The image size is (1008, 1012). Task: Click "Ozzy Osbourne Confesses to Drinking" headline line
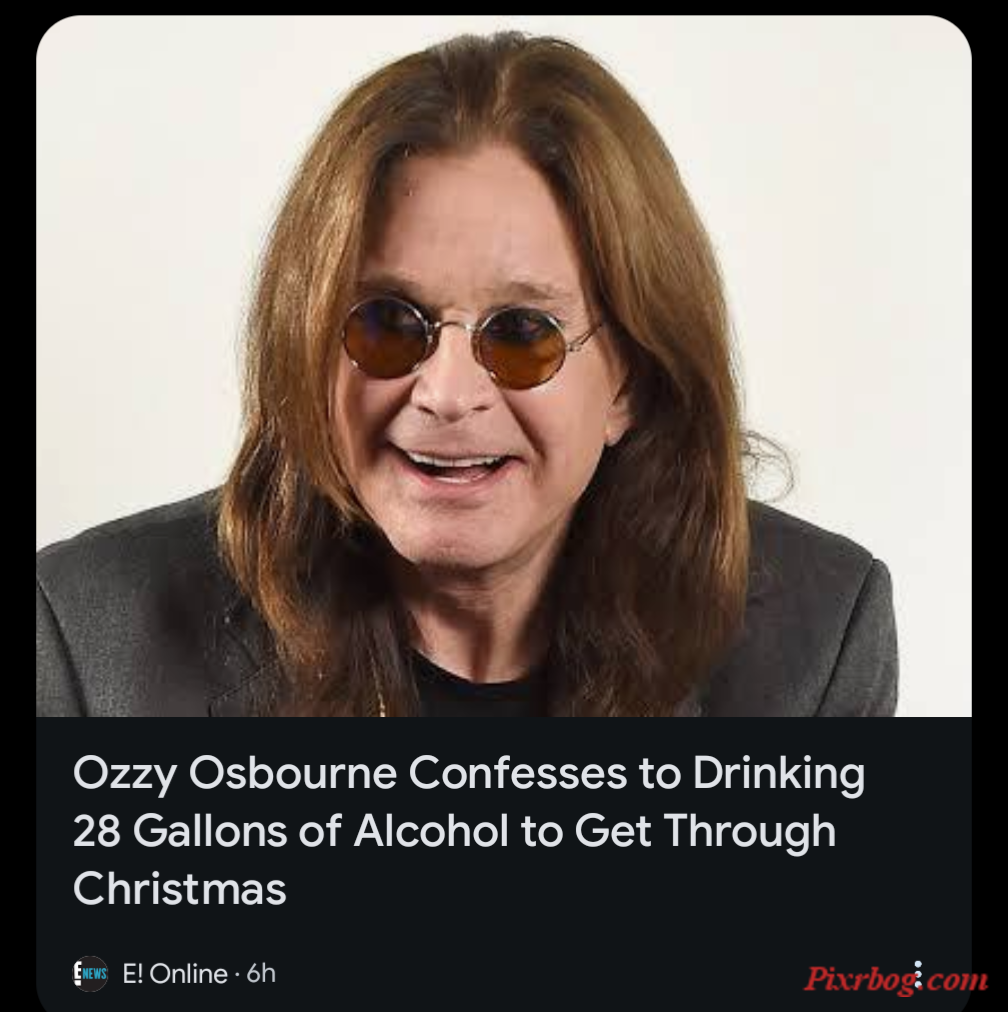[x=469, y=773]
